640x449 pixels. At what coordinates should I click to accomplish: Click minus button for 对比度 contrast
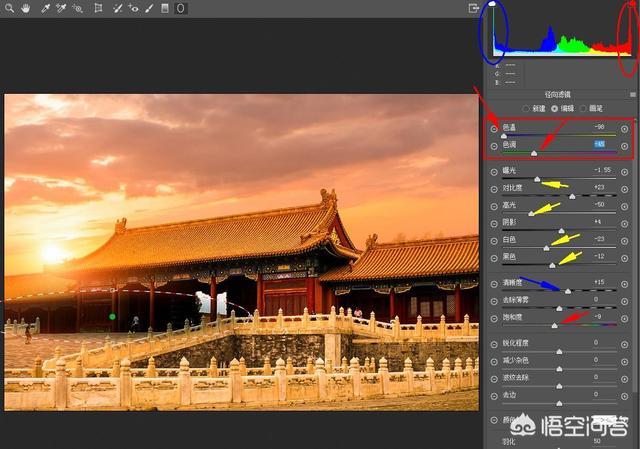(x=494, y=189)
